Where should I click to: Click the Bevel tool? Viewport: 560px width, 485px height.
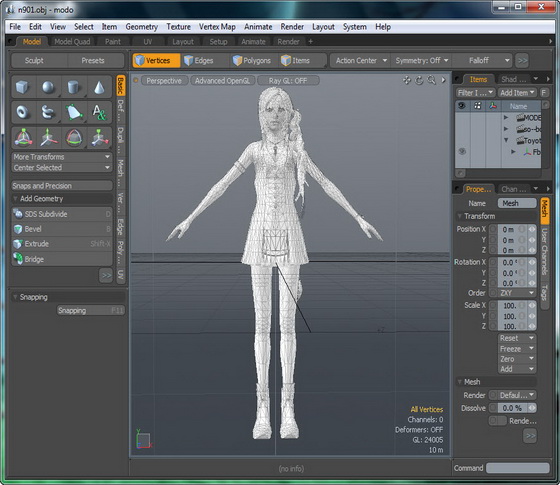click(62, 229)
